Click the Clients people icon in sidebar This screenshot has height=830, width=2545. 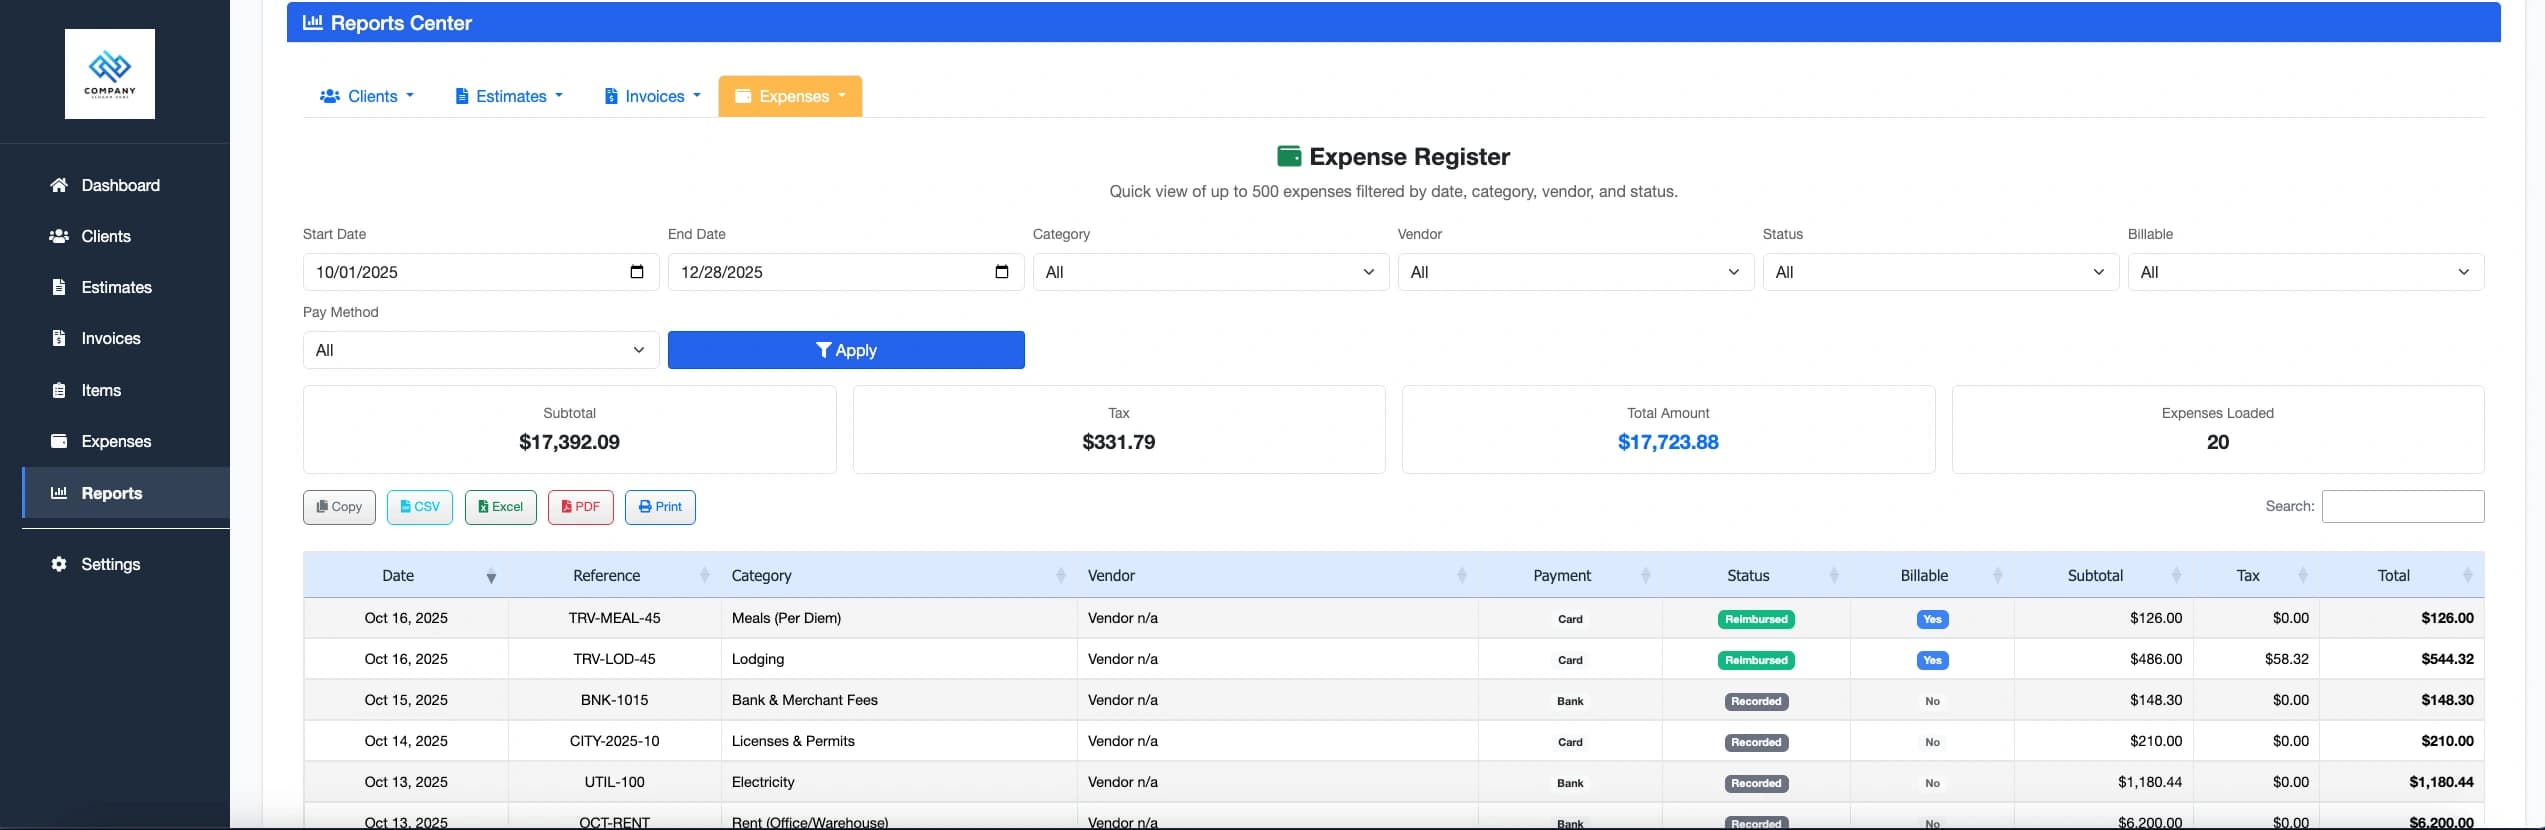[x=59, y=236]
